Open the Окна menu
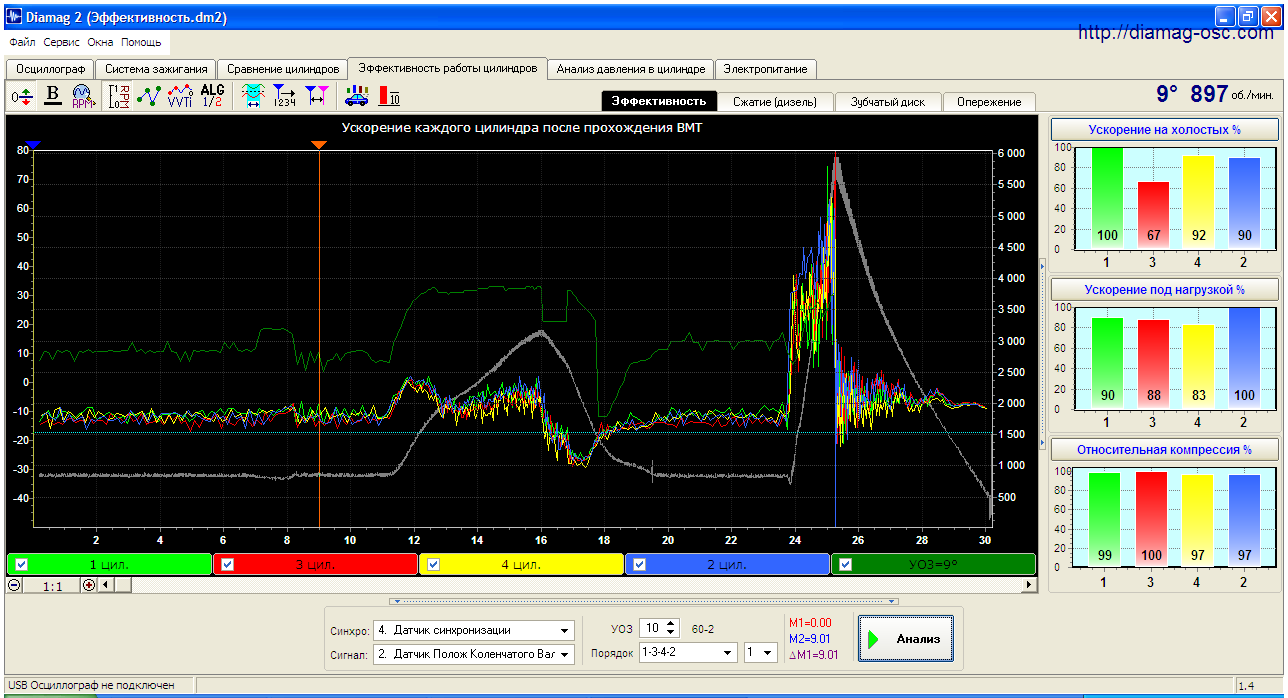 coord(101,43)
